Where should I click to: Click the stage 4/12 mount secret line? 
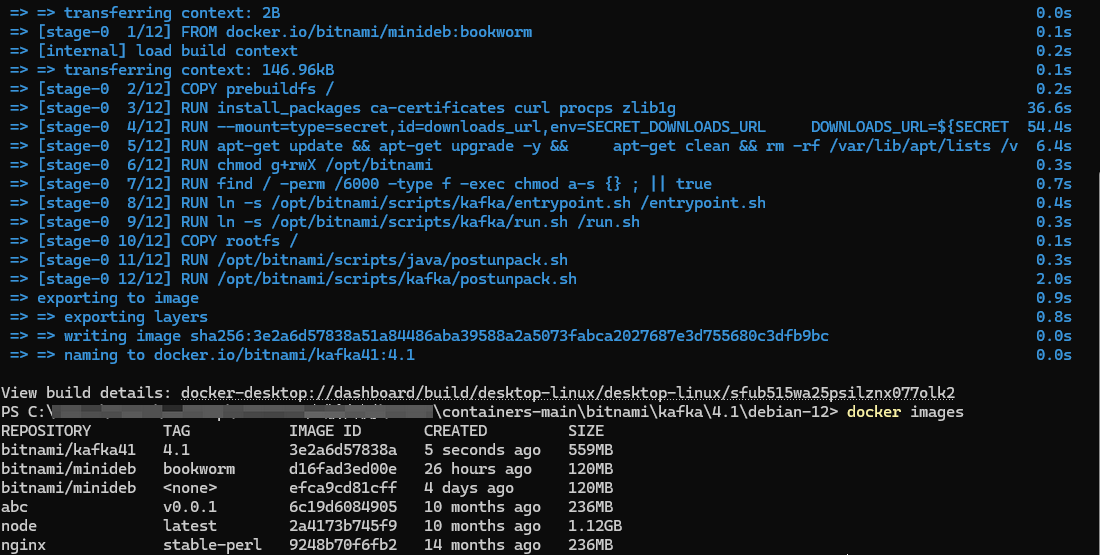coord(509,128)
